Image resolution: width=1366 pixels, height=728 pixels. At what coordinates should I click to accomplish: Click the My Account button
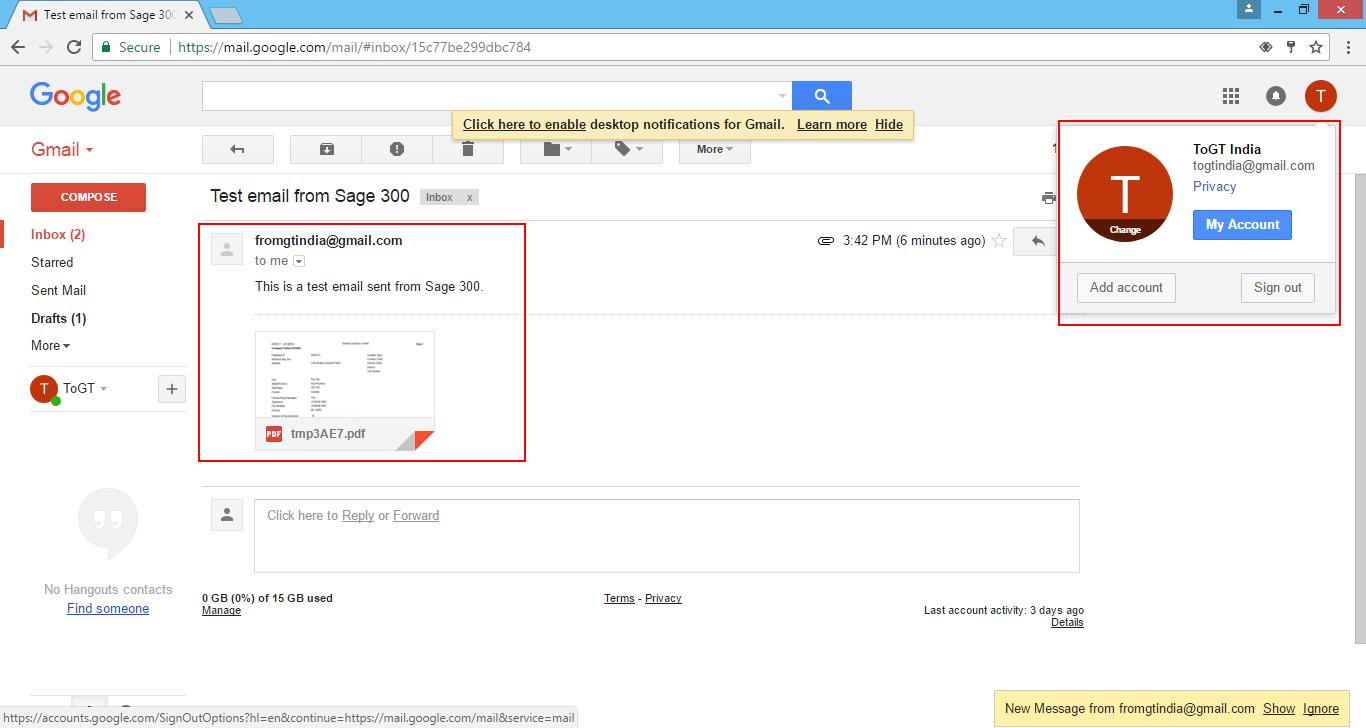coord(1242,225)
